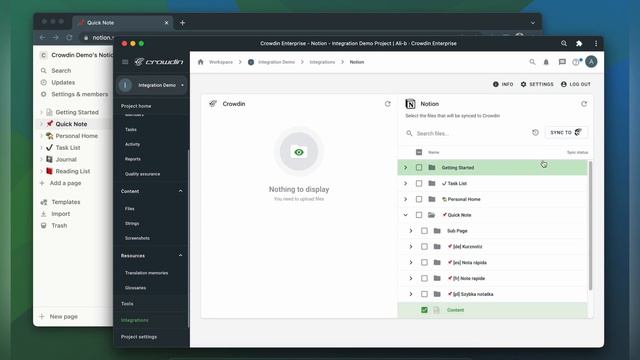Image resolution: width=640 pixels, height=360 pixels.
Task: Refresh the Crowdin files panel
Action: click(387, 104)
